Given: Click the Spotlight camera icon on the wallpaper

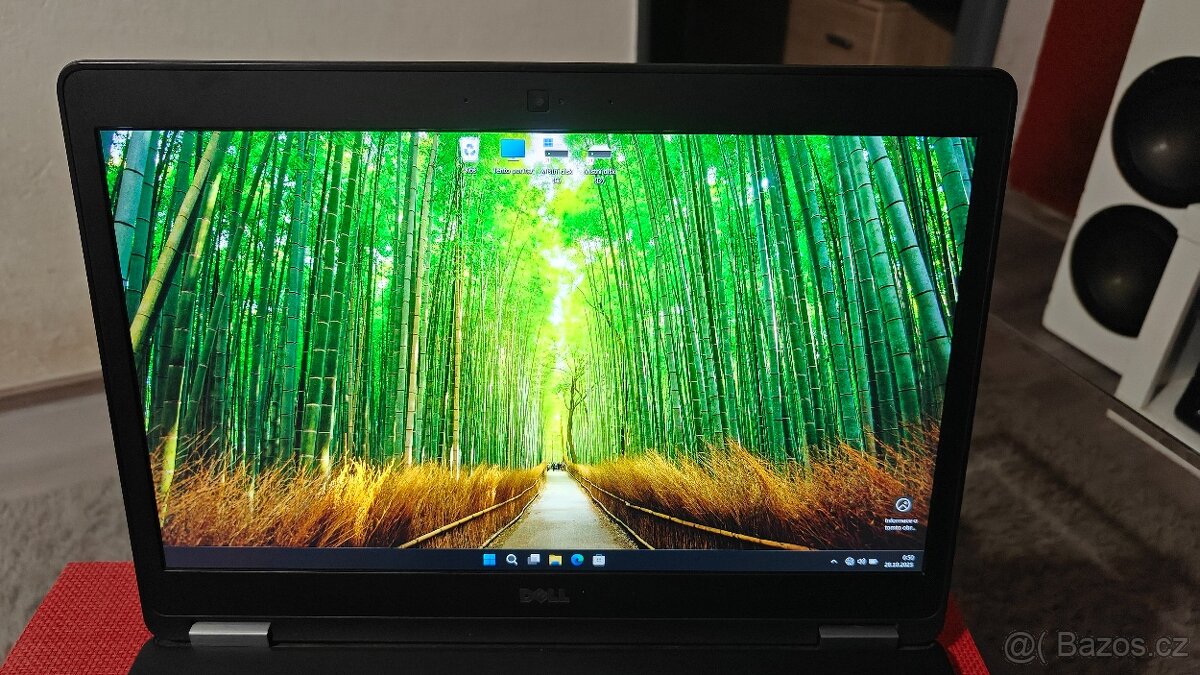Looking at the screenshot, I should (x=902, y=504).
